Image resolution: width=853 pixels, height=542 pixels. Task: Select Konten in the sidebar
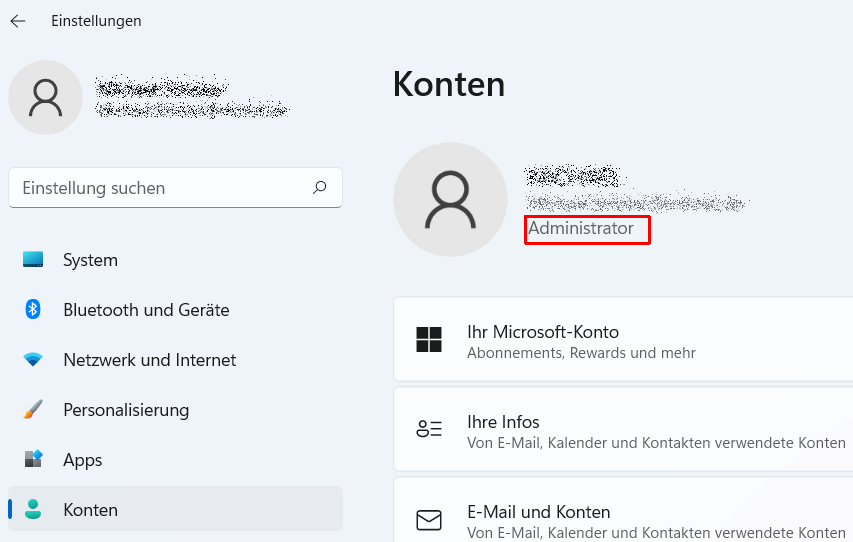pyautogui.click(x=175, y=509)
